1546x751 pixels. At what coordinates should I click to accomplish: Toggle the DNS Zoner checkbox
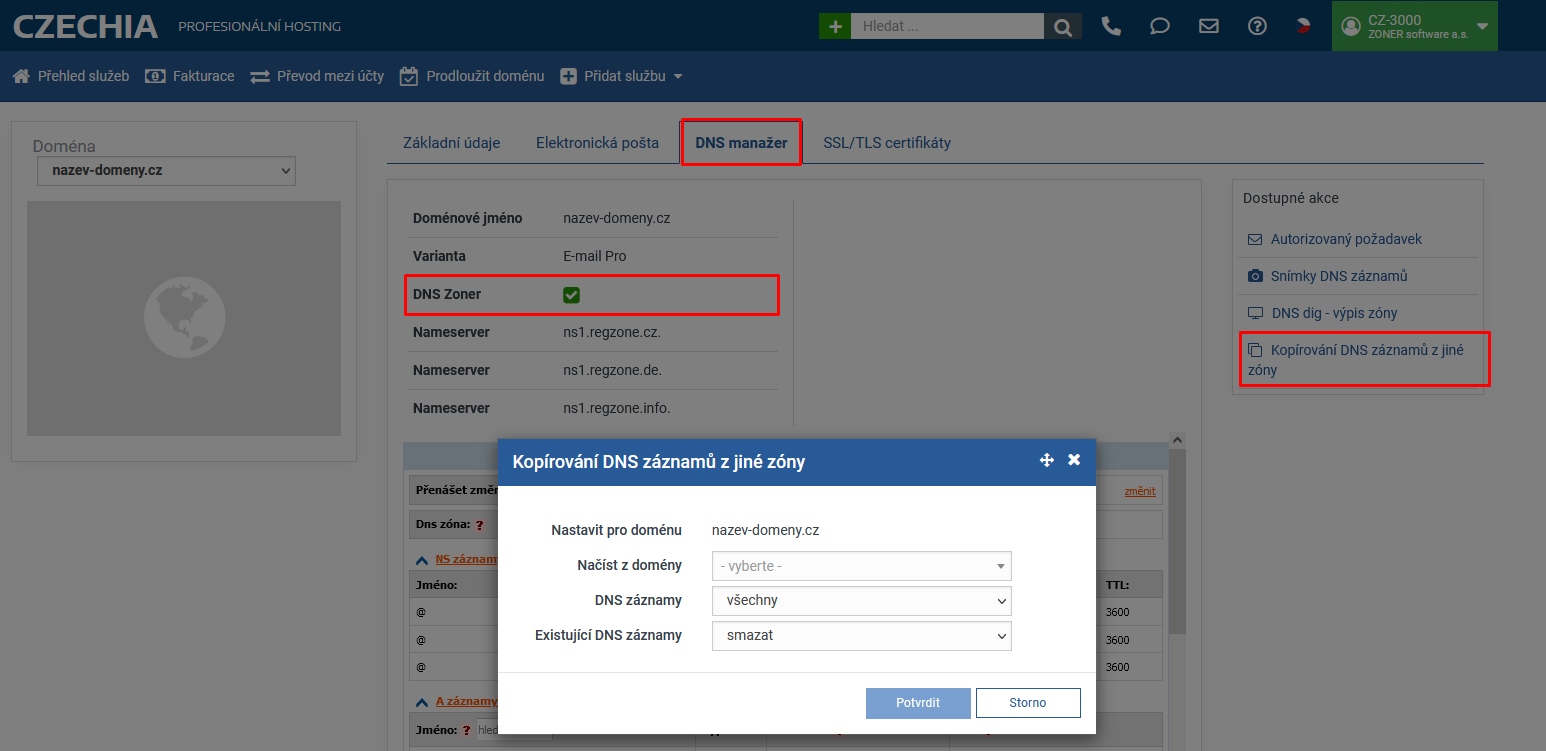[x=572, y=295]
